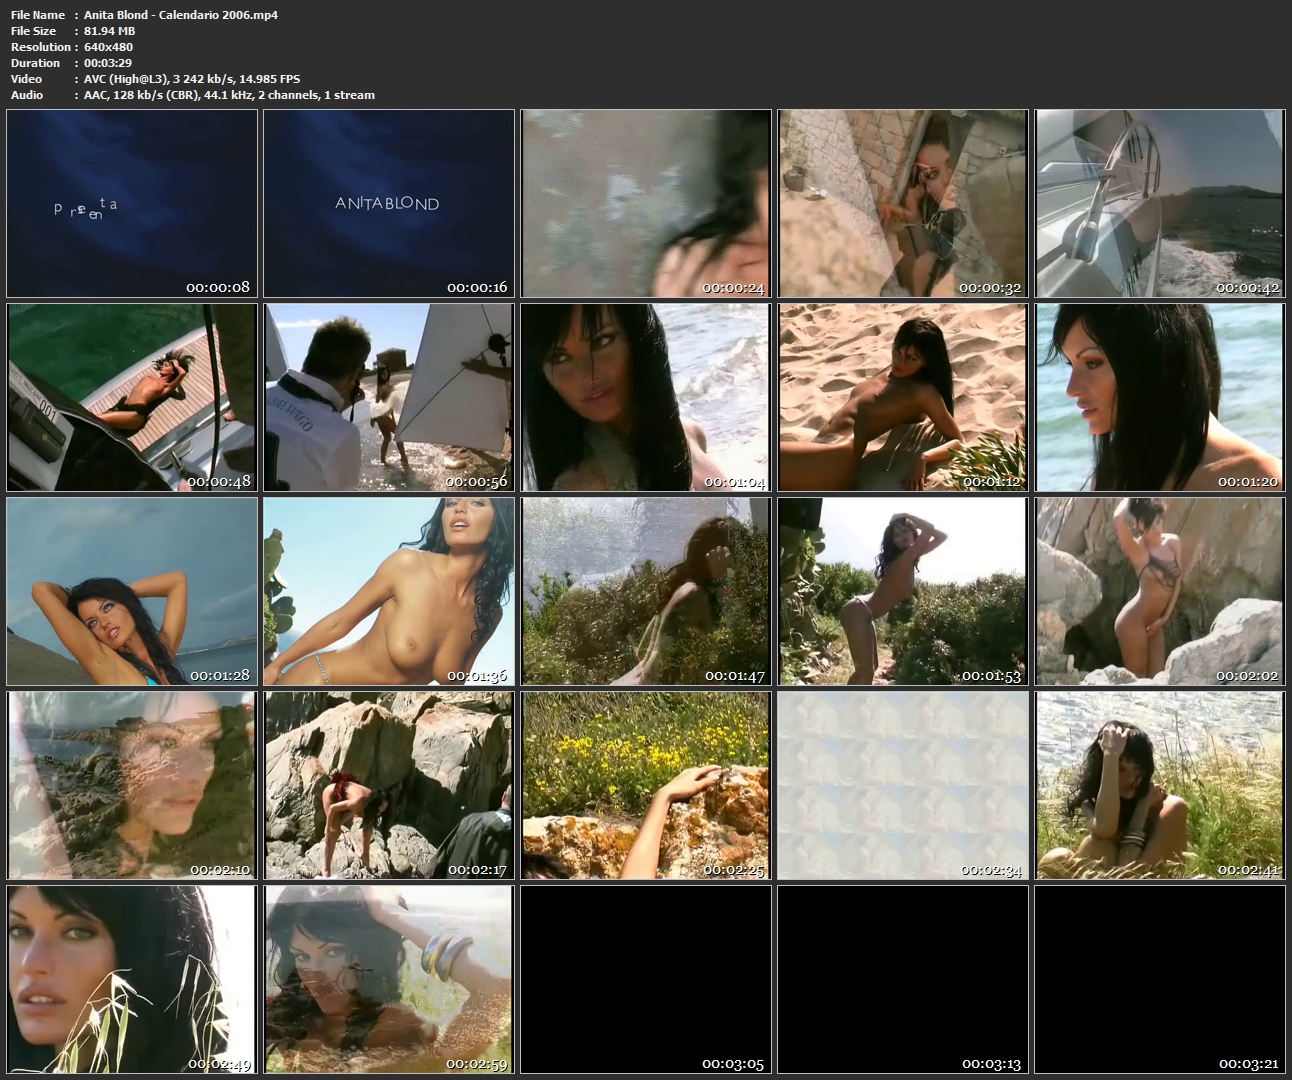Image resolution: width=1292 pixels, height=1080 pixels.
Task: Open the ANITABLOND title frame at 00:00:16
Action: coord(389,203)
